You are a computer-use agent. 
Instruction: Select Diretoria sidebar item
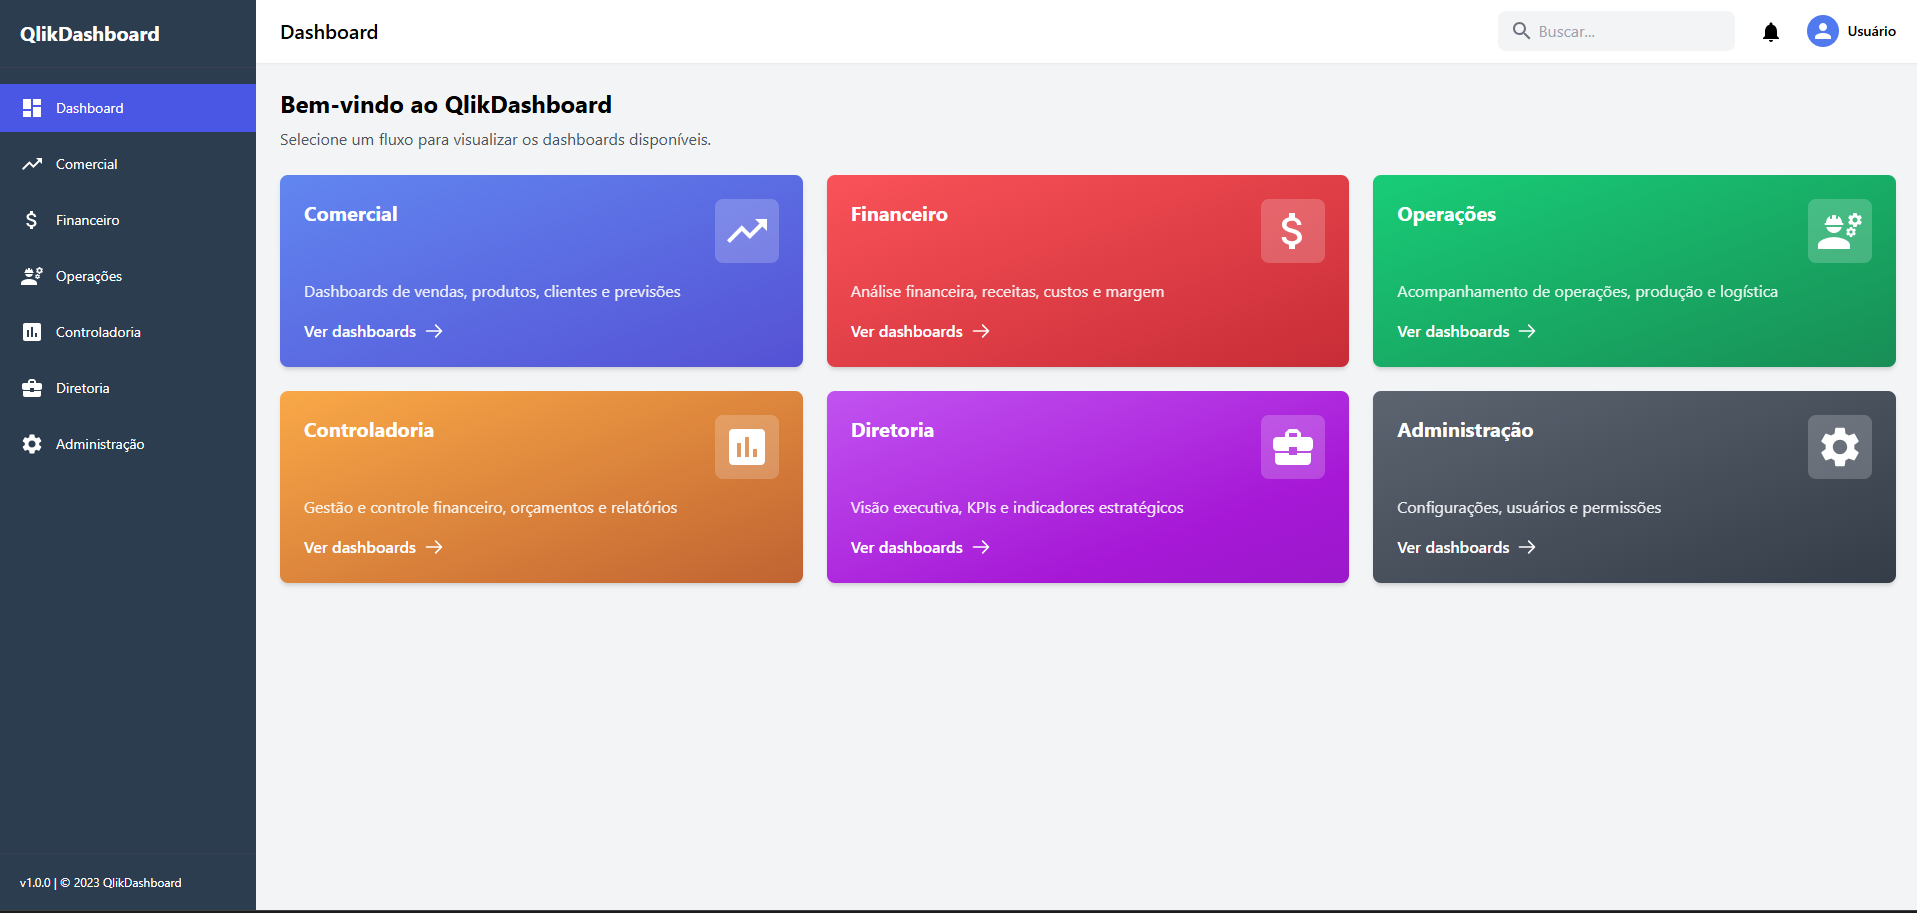[83, 388]
